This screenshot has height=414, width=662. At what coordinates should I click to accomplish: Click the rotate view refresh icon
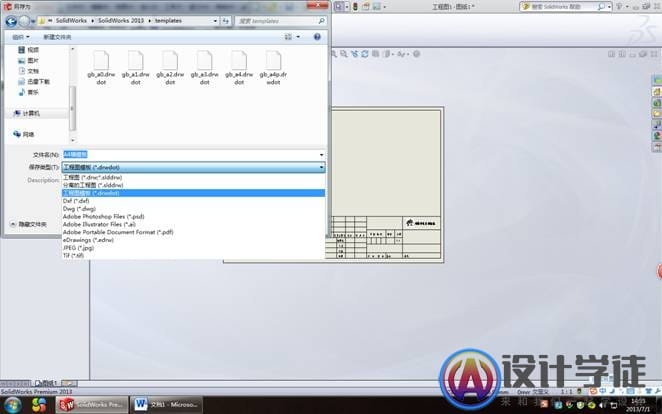(365, 54)
